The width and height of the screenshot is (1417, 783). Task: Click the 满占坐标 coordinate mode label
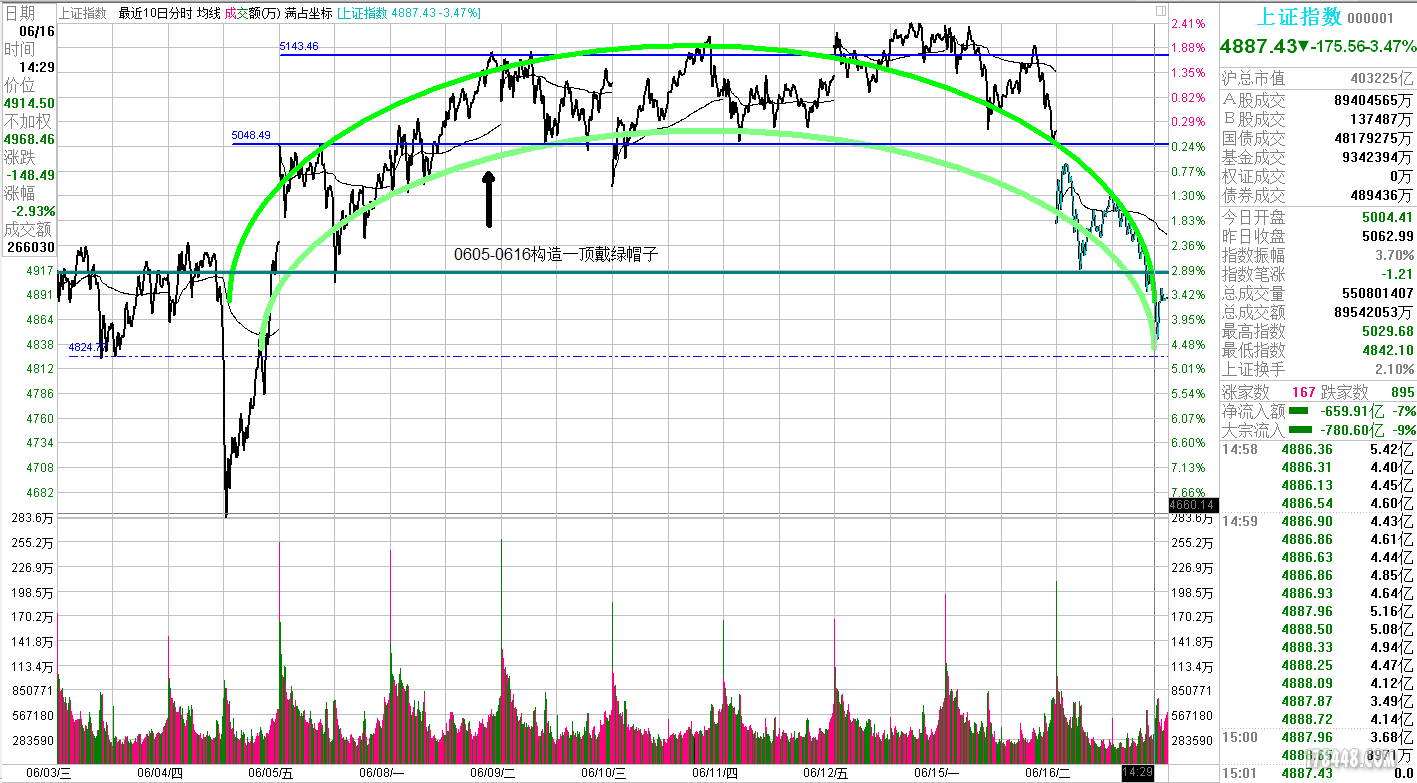pyautogui.click(x=307, y=13)
